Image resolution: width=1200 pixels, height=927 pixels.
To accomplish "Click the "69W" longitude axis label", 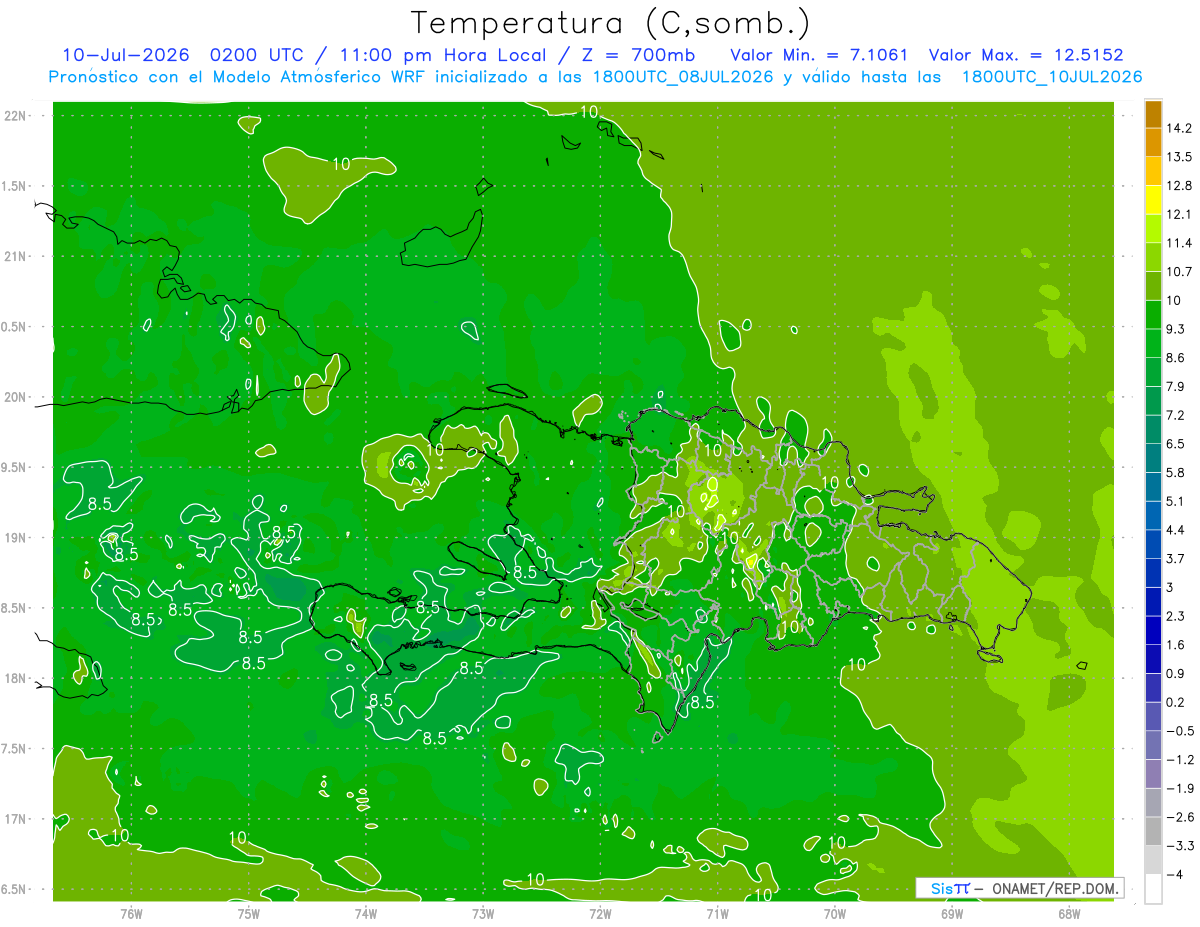I will click(952, 913).
